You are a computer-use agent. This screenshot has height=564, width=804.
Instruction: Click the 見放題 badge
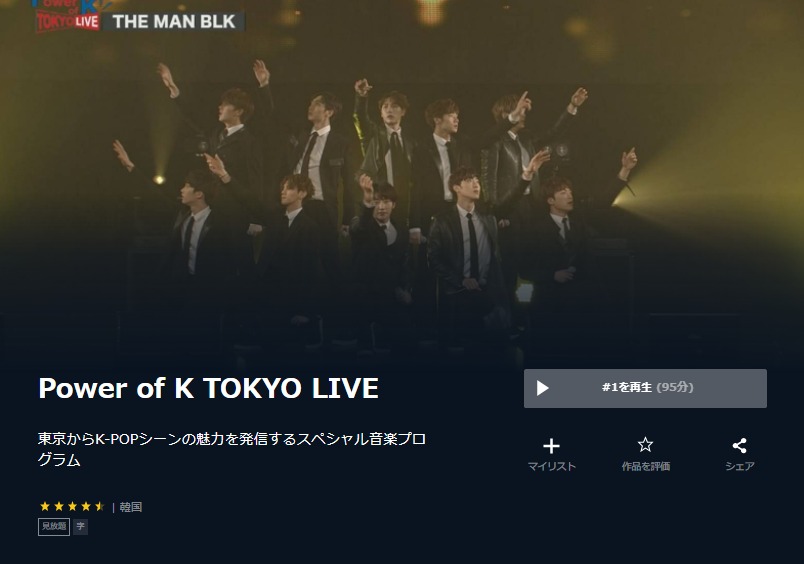pos(54,527)
